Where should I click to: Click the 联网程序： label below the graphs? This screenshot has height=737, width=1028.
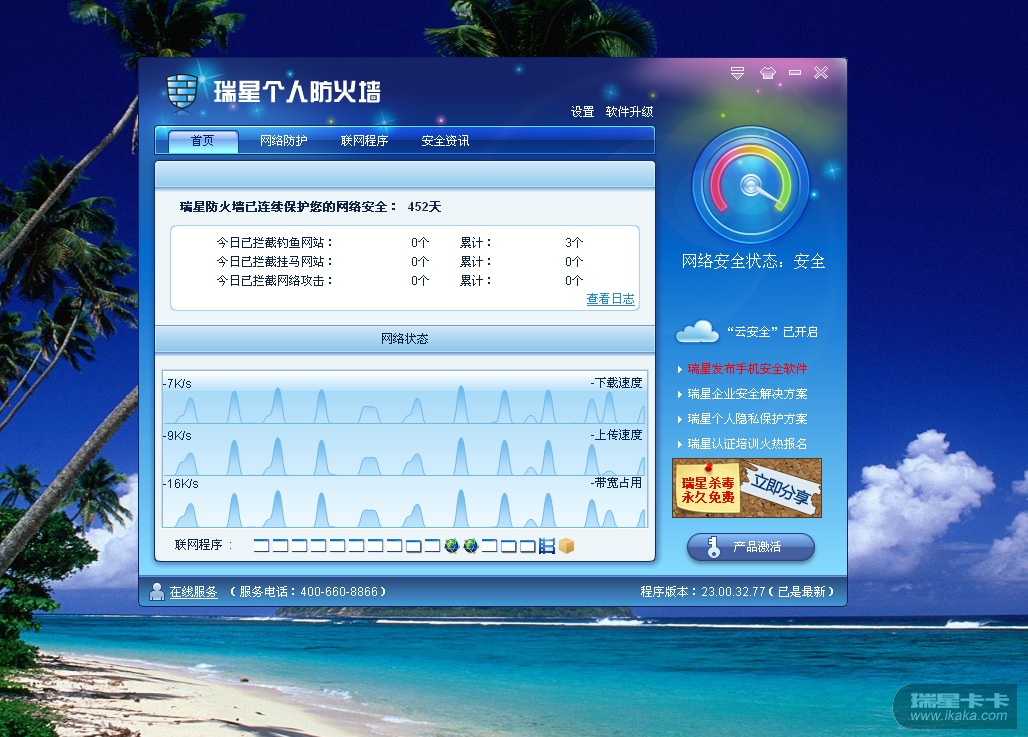click(x=203, y=545)
